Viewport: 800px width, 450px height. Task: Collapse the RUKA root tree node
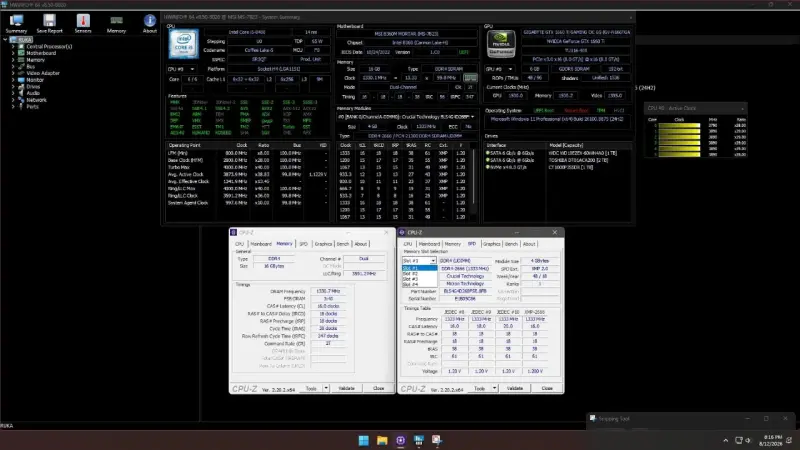[6, 39]
